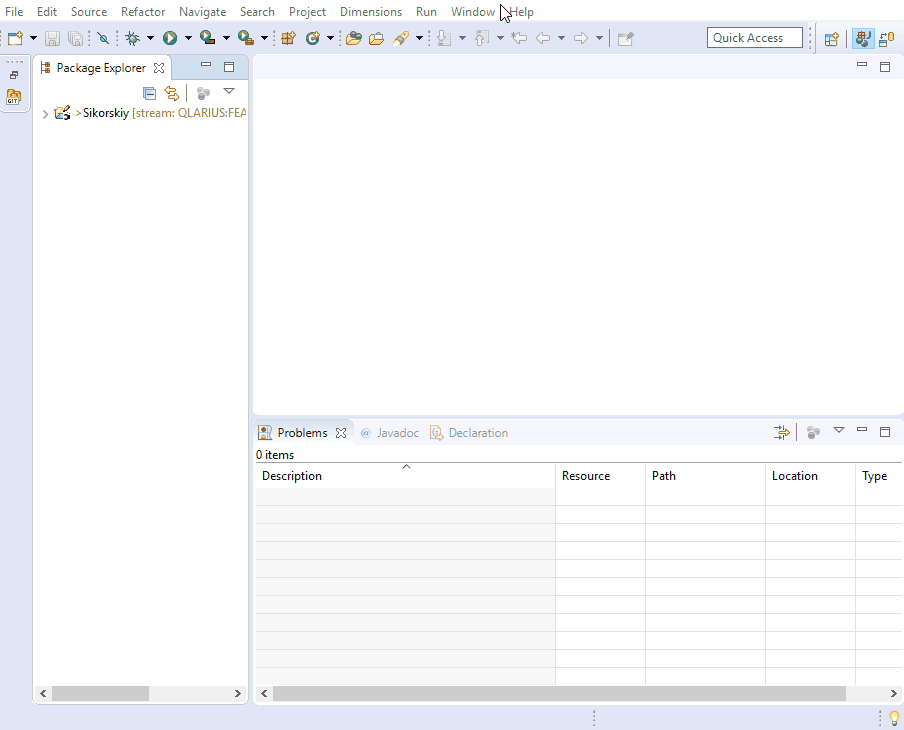Open the Git Repositories fast view icon

click(x=14, y=97)
